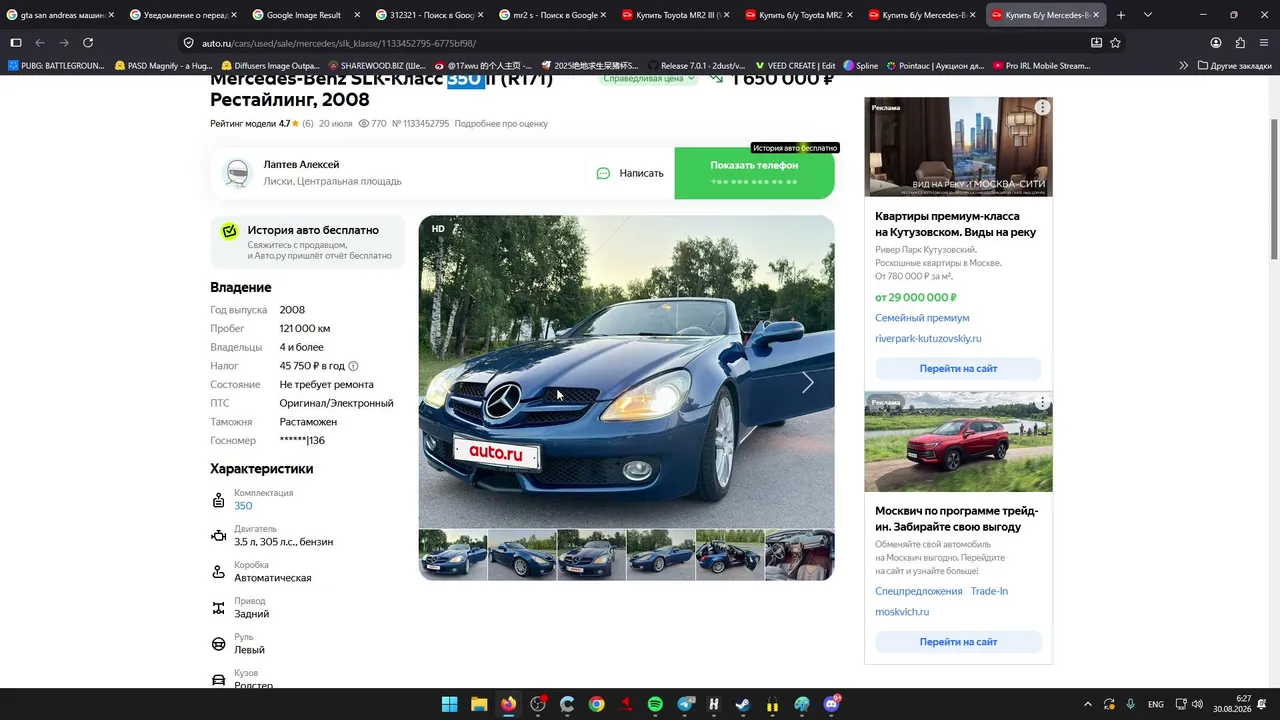Click the microphone icon in system tray
The height and width of the screenshot is (720, 1280).
(x=1131, y=704)
